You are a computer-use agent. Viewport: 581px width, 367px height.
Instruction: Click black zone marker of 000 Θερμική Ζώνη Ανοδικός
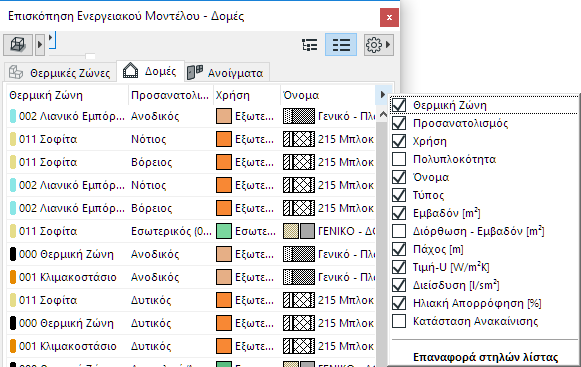[13, 254]
